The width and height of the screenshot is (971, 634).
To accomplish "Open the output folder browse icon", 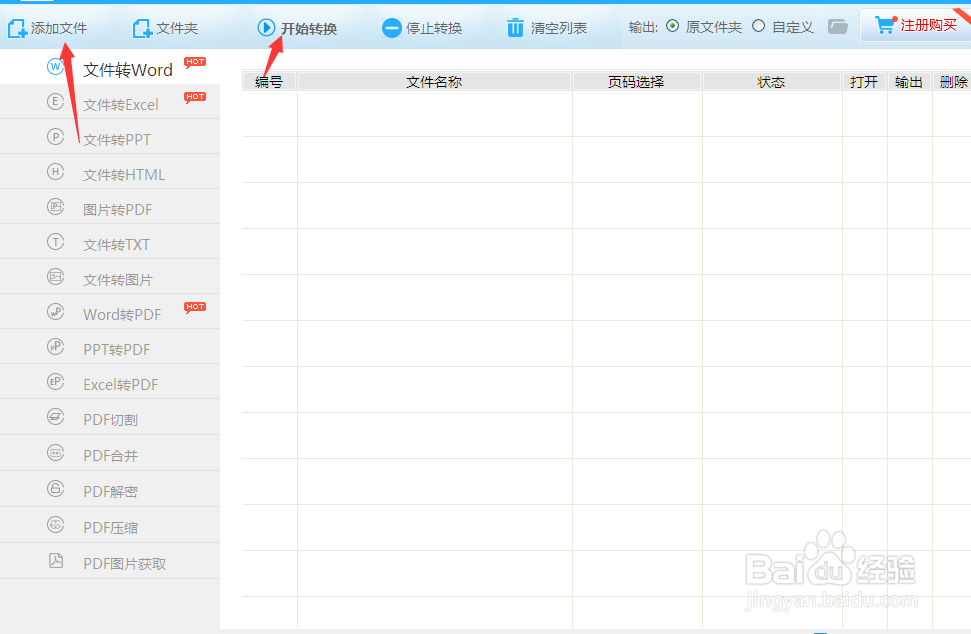I will (837, 27).
